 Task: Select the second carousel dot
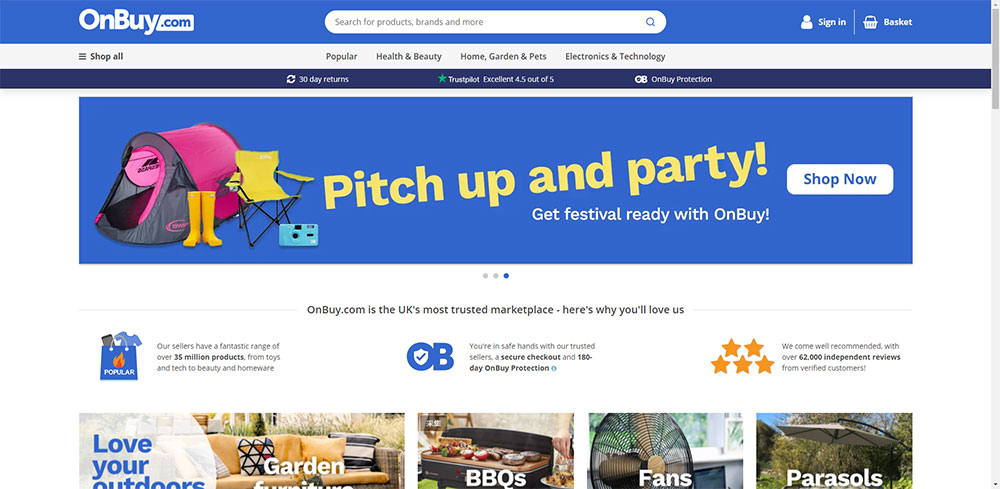496,276
